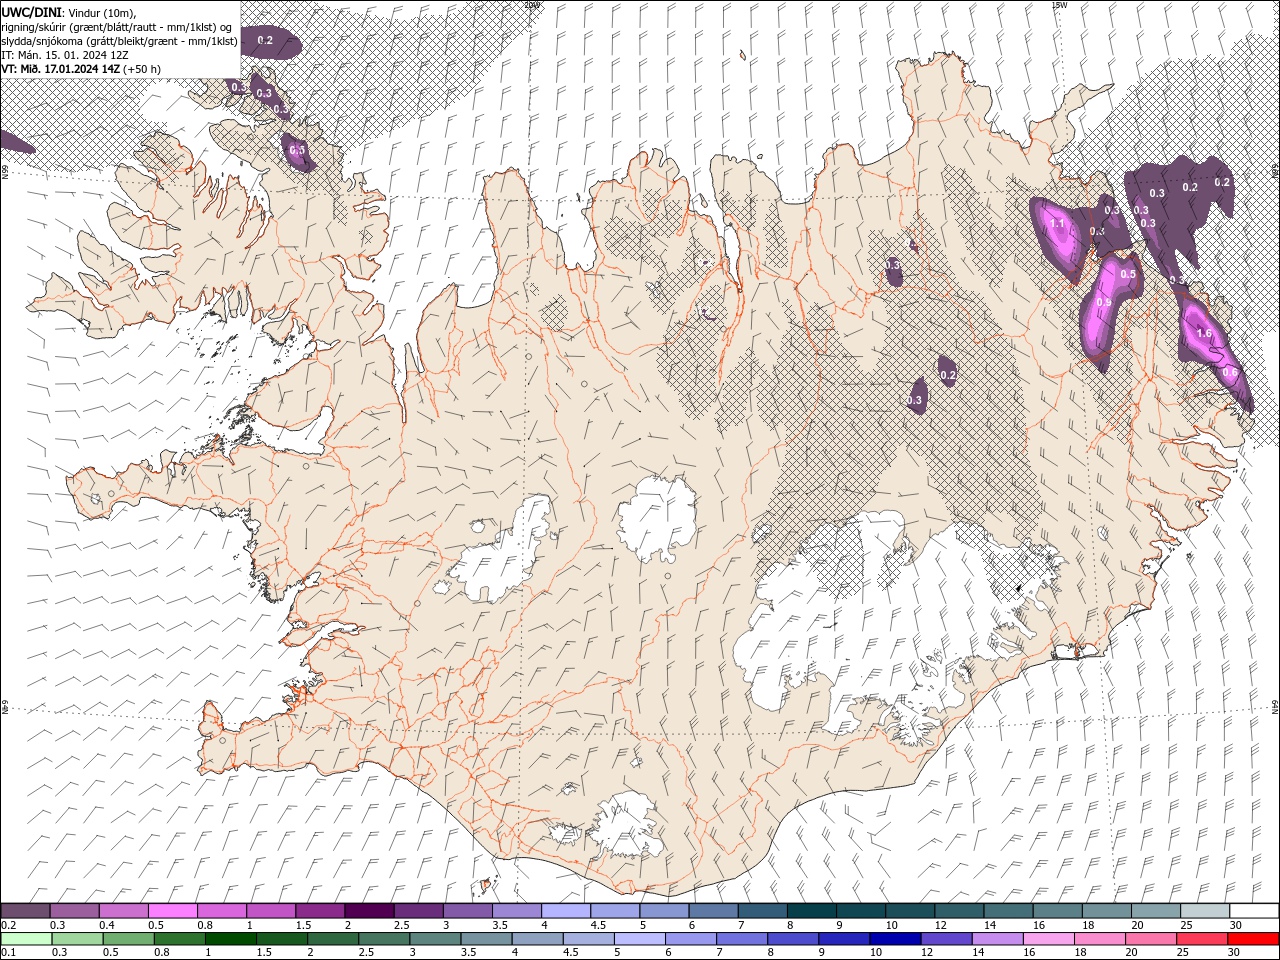
Task: Select the deep blue swatch labelled 10 in lower legend
Action: [894, 939]
